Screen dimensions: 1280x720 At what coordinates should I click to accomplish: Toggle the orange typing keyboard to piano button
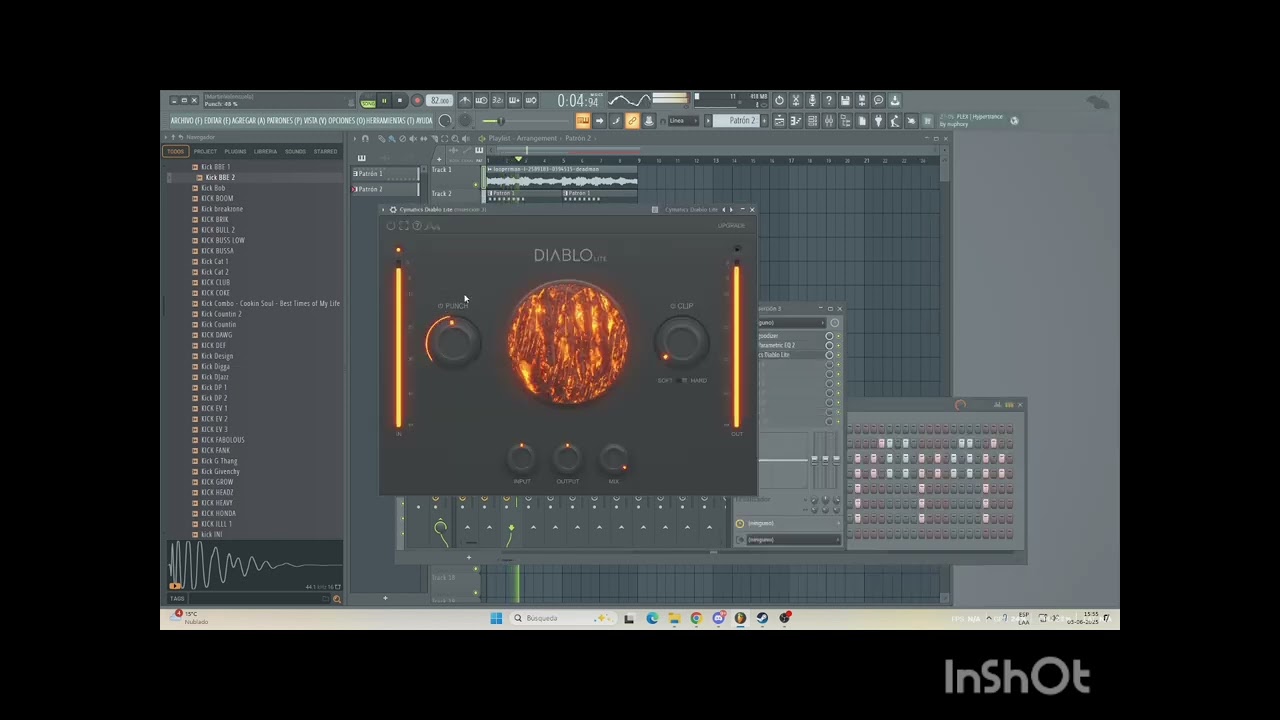[x=583, y=121]
